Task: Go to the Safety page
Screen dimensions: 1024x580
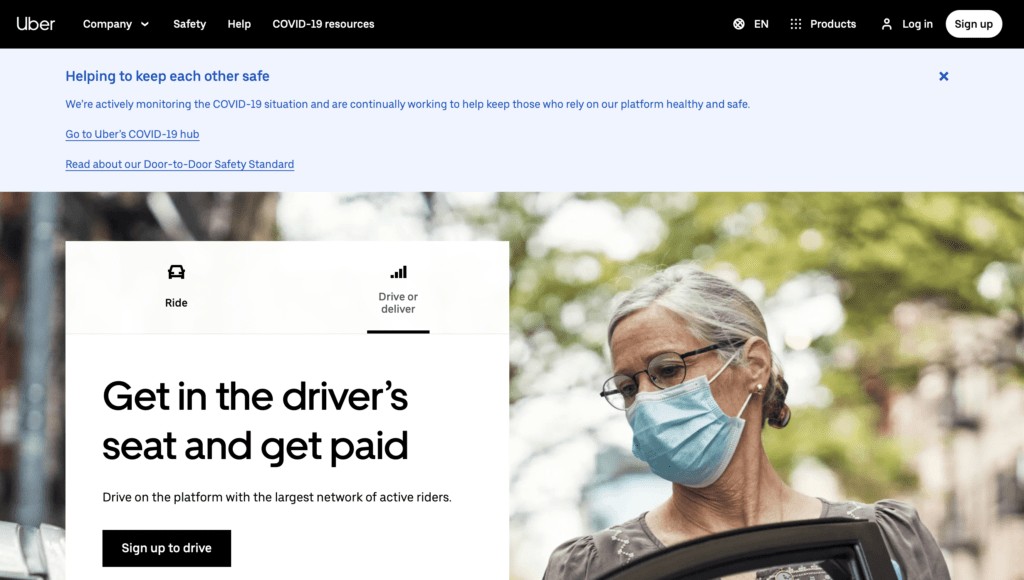Action: 189,24
